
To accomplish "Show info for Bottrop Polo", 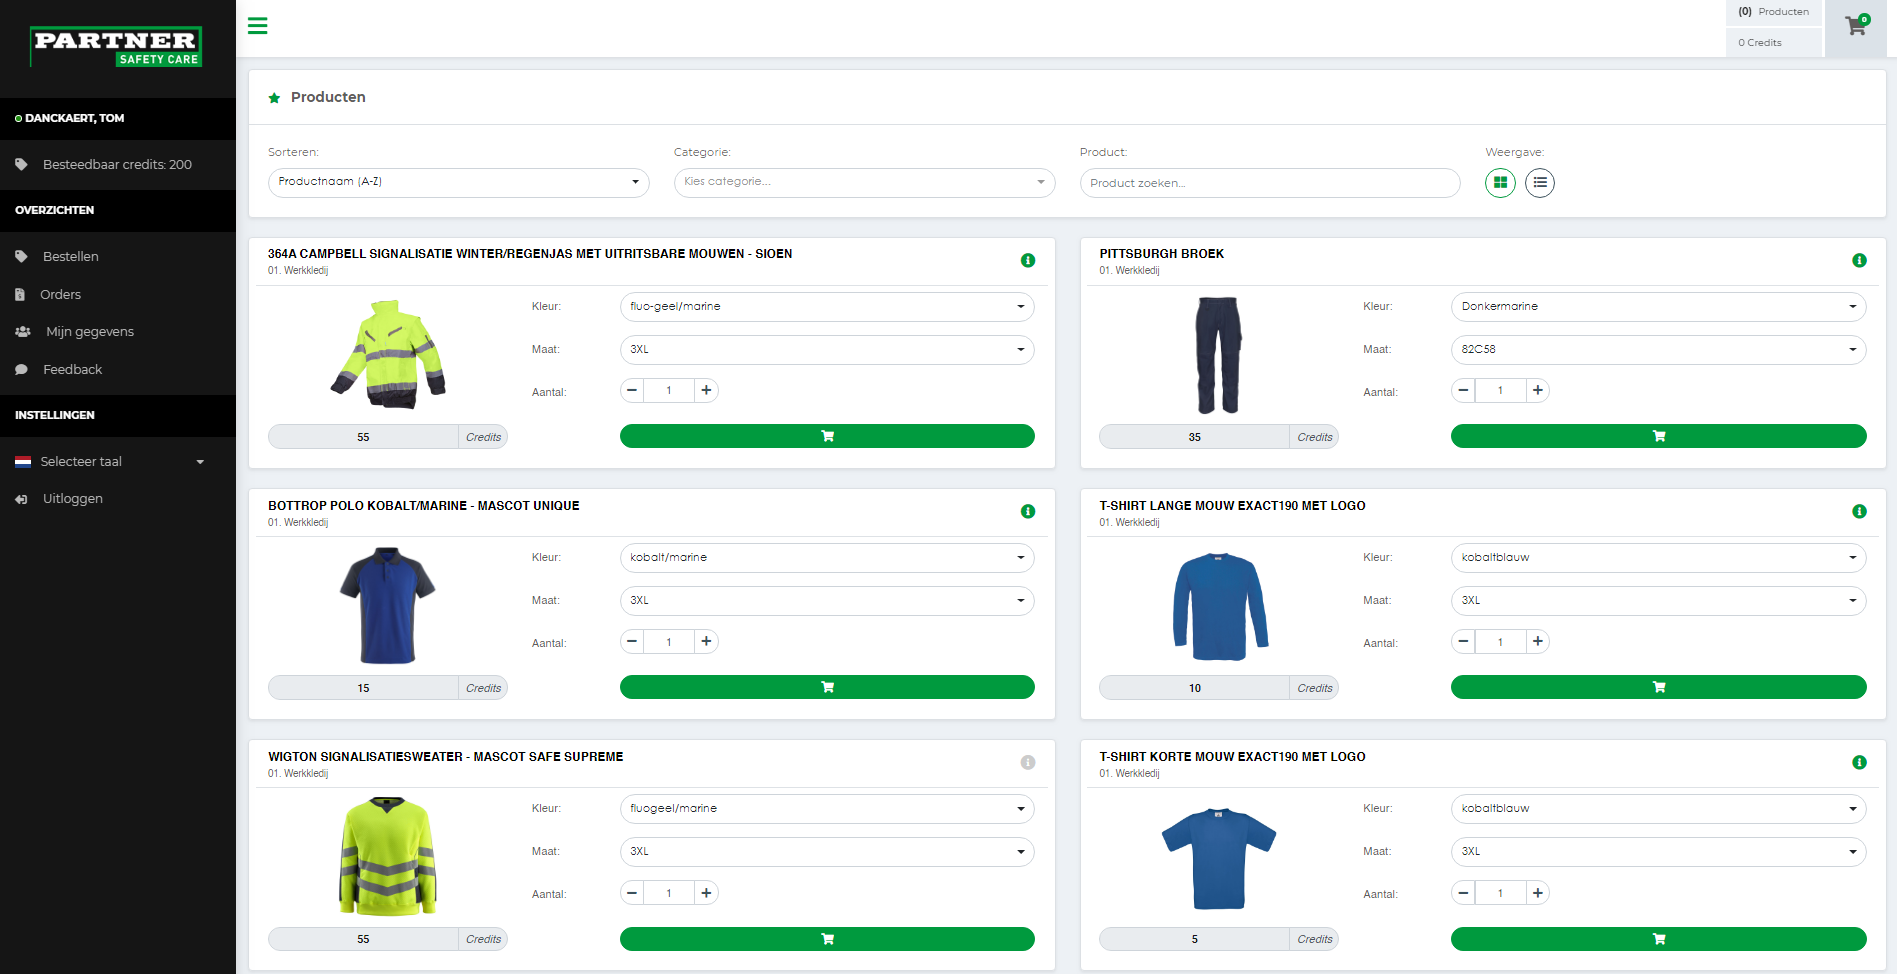I will click(x=1028, y=511).
